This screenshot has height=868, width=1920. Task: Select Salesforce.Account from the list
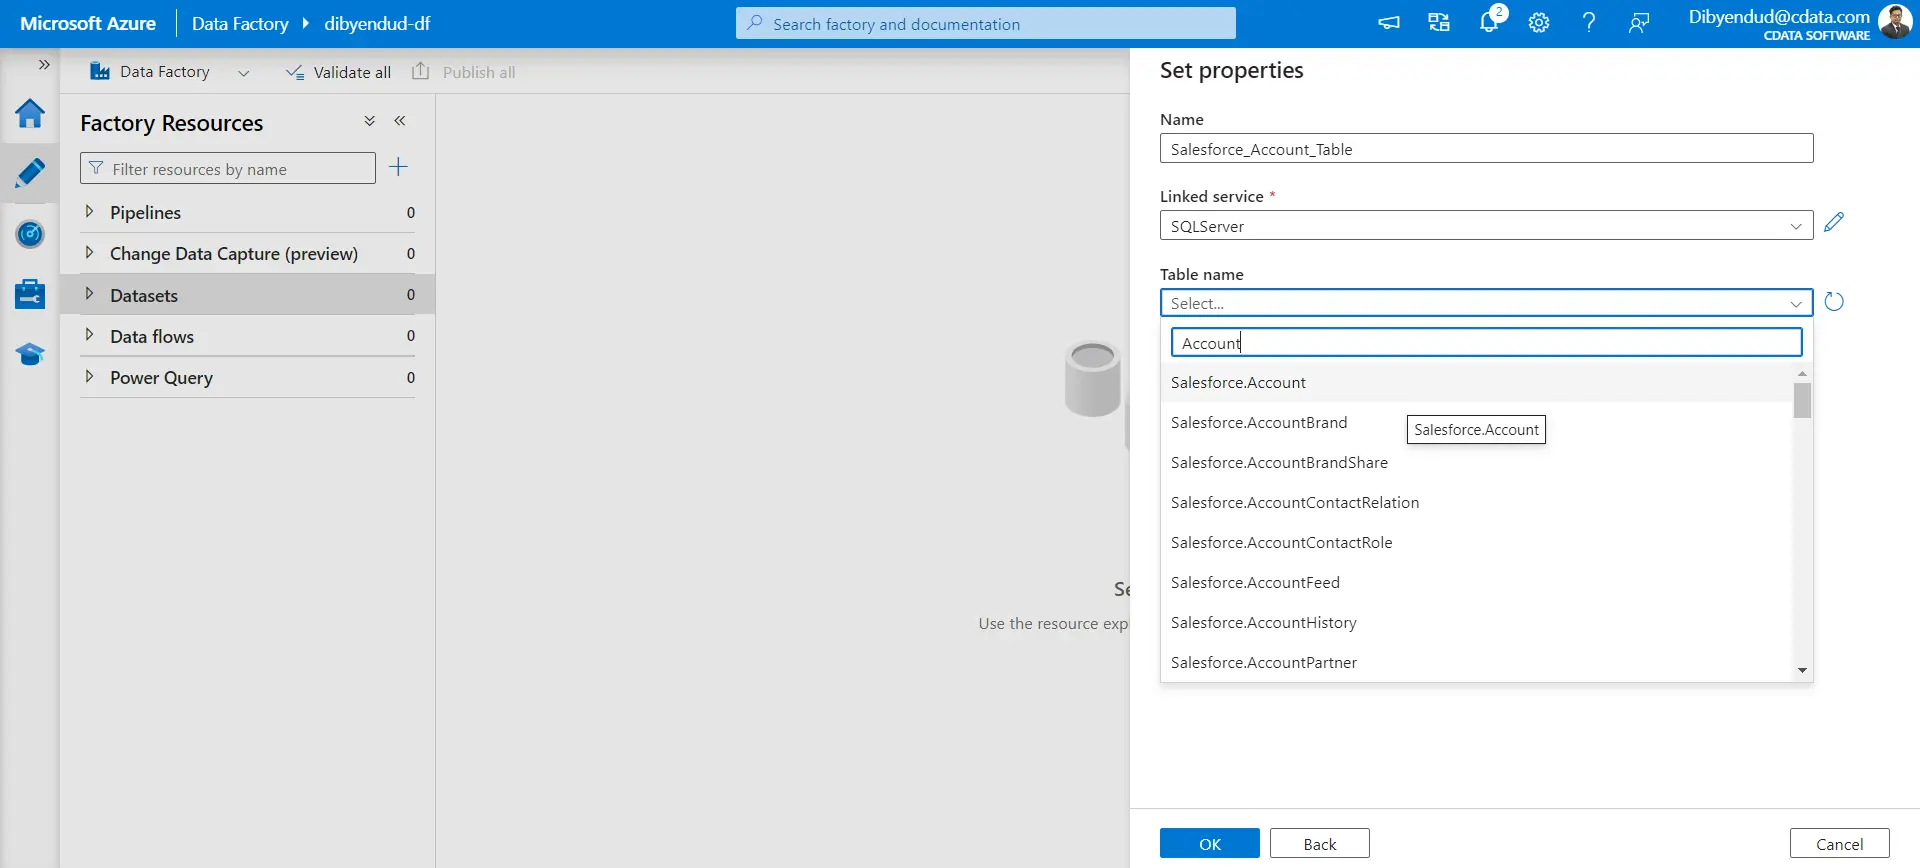pos(1238,383)
